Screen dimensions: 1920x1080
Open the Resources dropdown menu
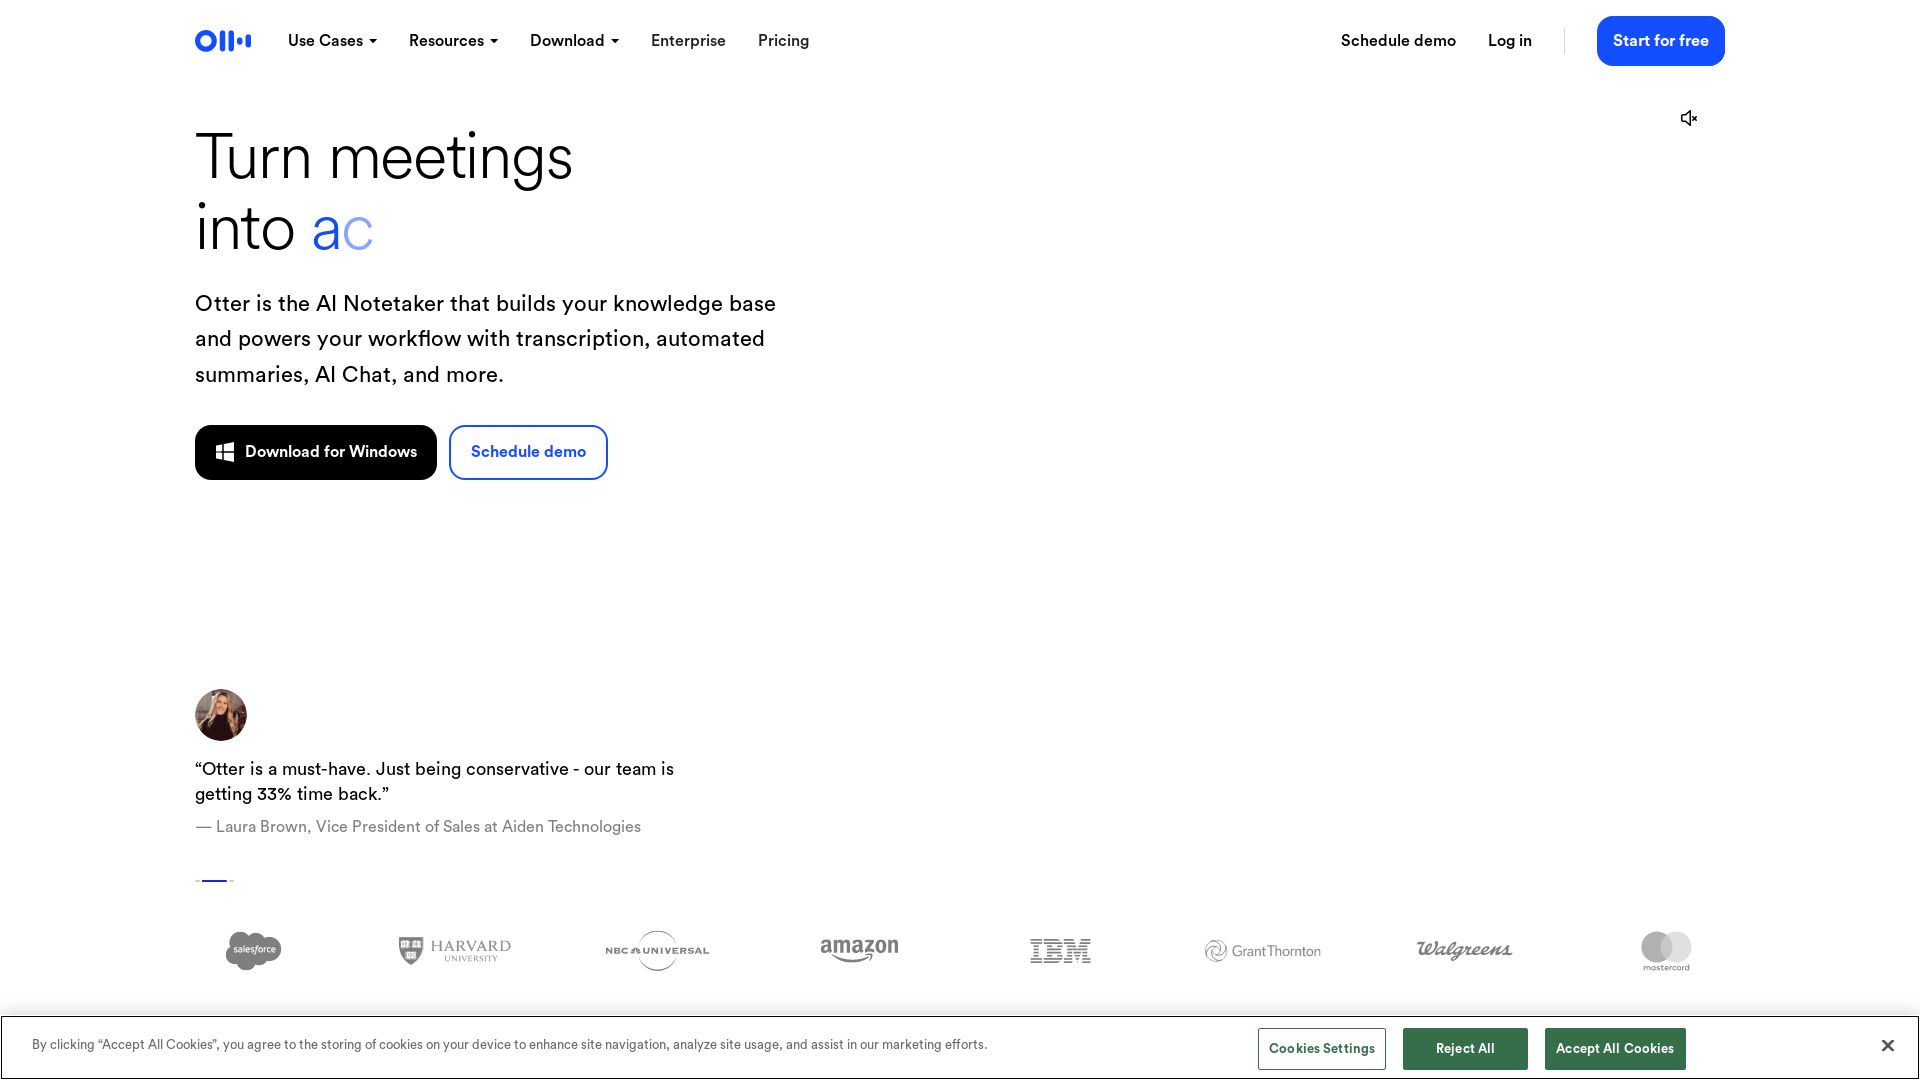[453, 41]
